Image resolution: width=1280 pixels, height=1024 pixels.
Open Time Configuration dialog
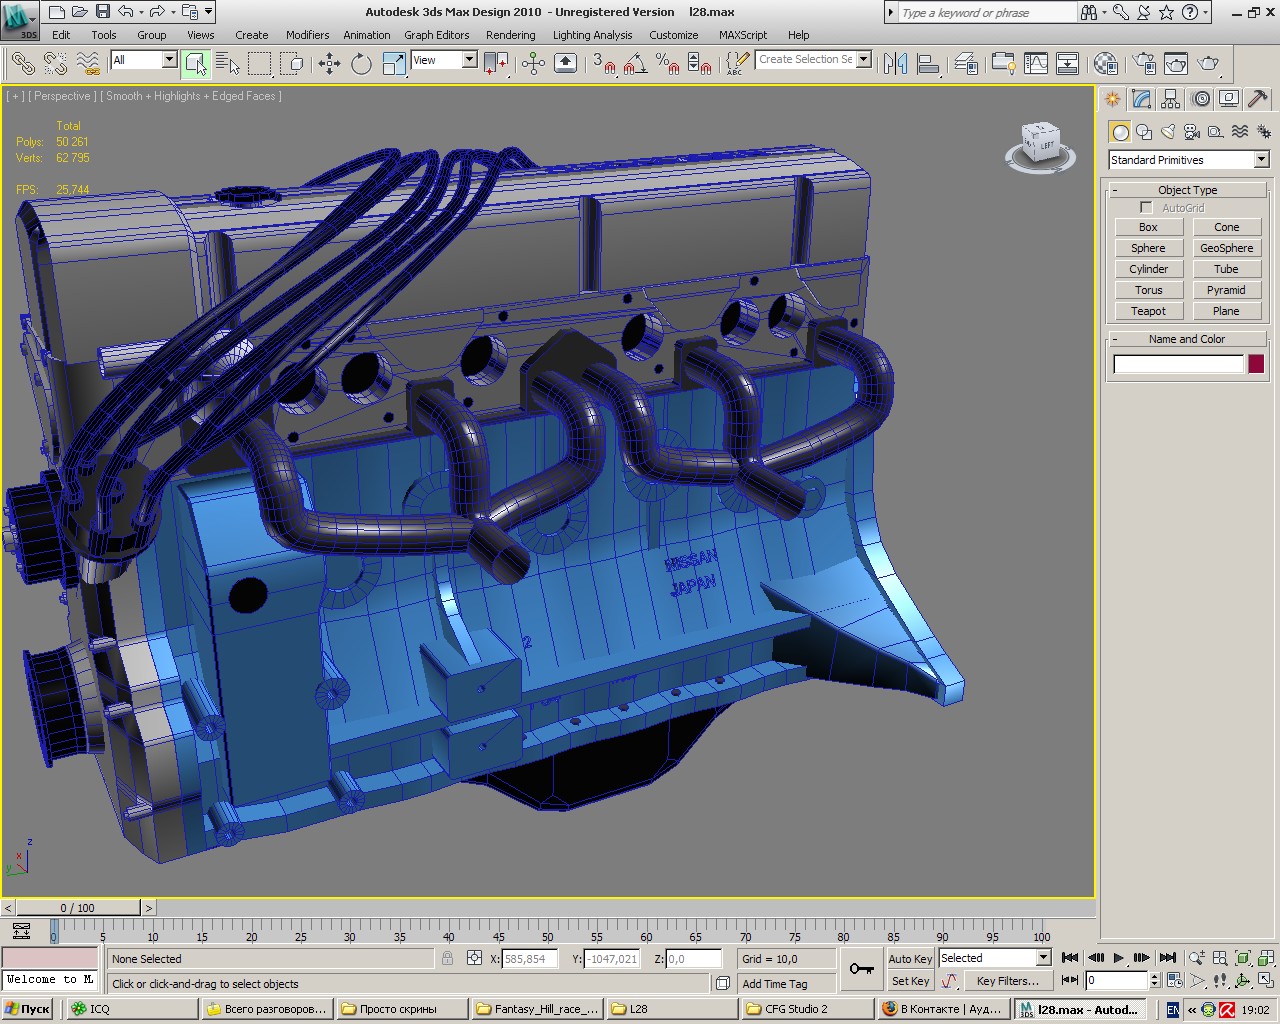pyautogui.click(x=1175, y=981)
